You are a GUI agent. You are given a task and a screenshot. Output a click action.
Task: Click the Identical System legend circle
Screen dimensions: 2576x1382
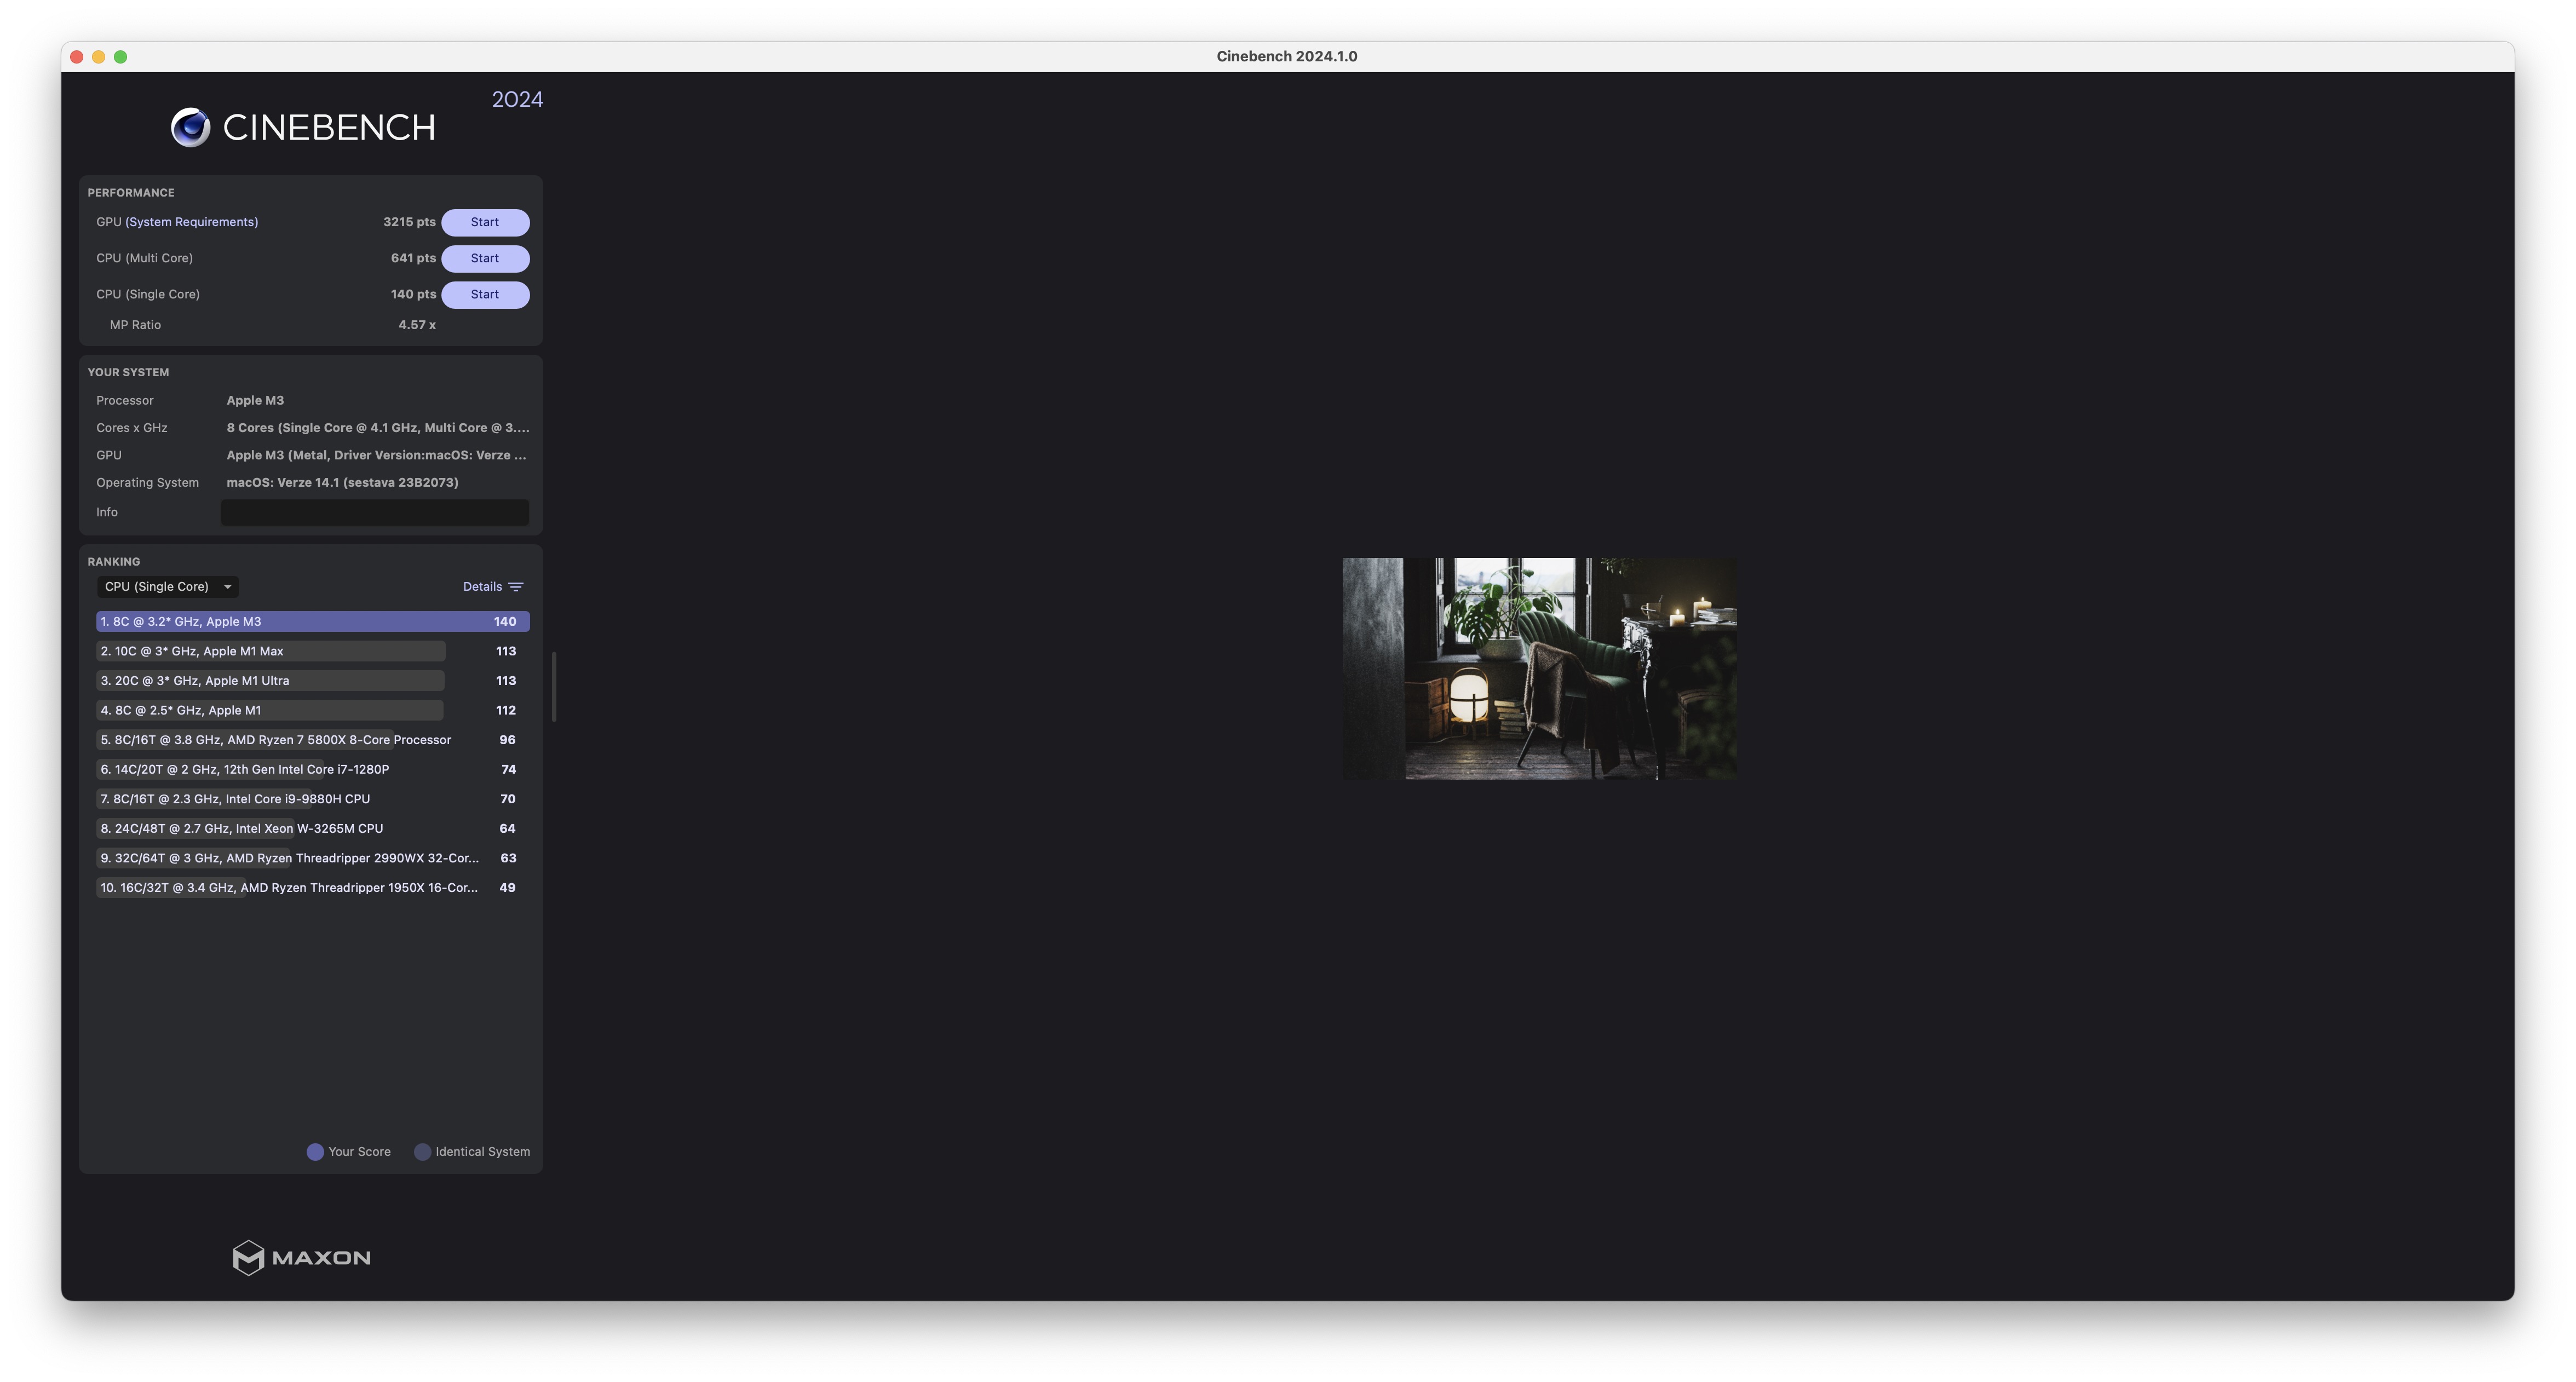(x=422, y=1152)
